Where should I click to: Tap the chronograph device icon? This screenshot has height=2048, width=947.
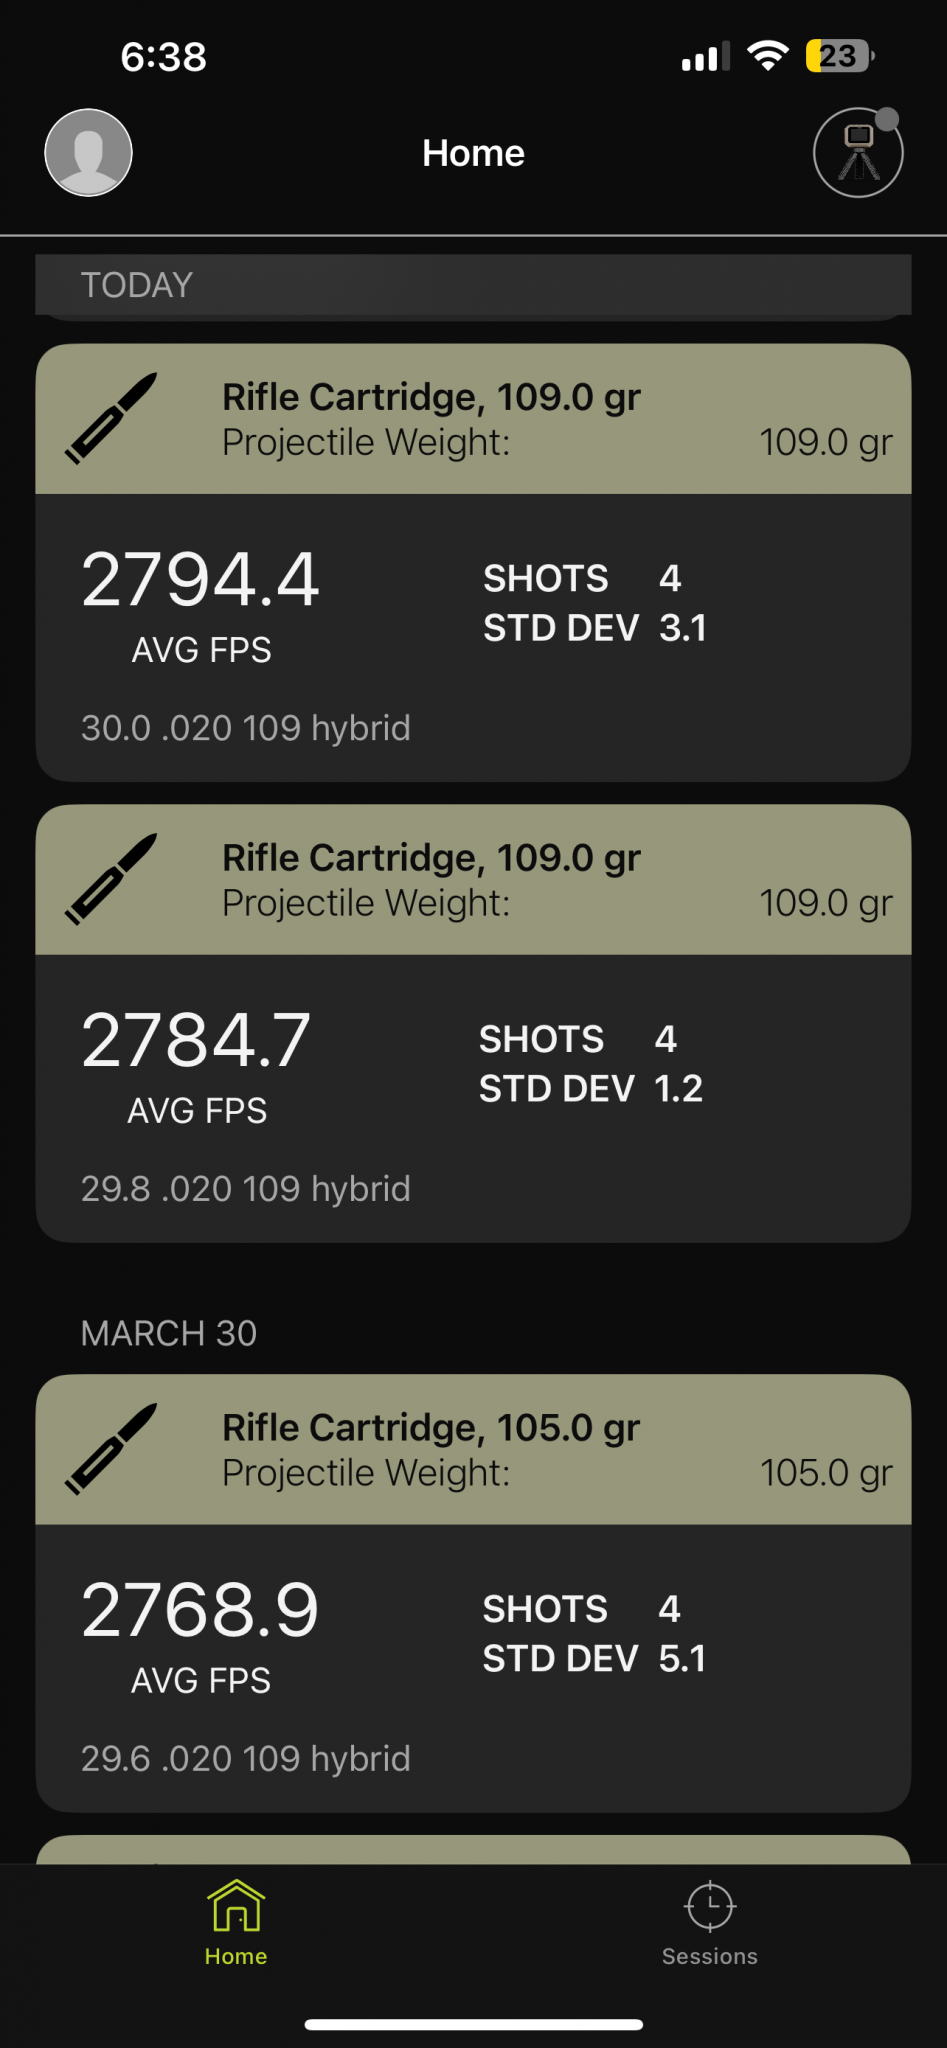(858, 153)
